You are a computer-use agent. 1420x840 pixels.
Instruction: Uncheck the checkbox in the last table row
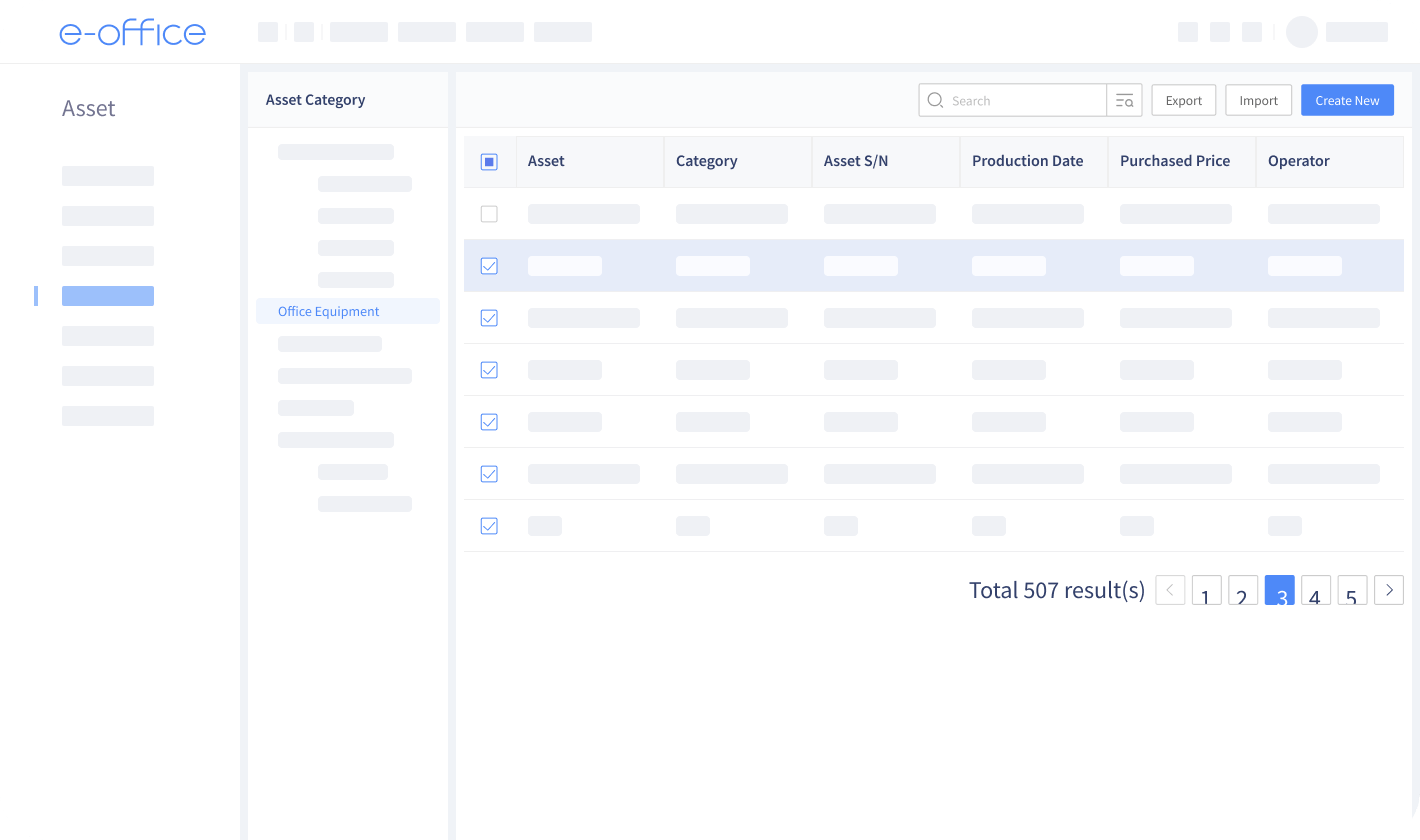coord(489,526)
